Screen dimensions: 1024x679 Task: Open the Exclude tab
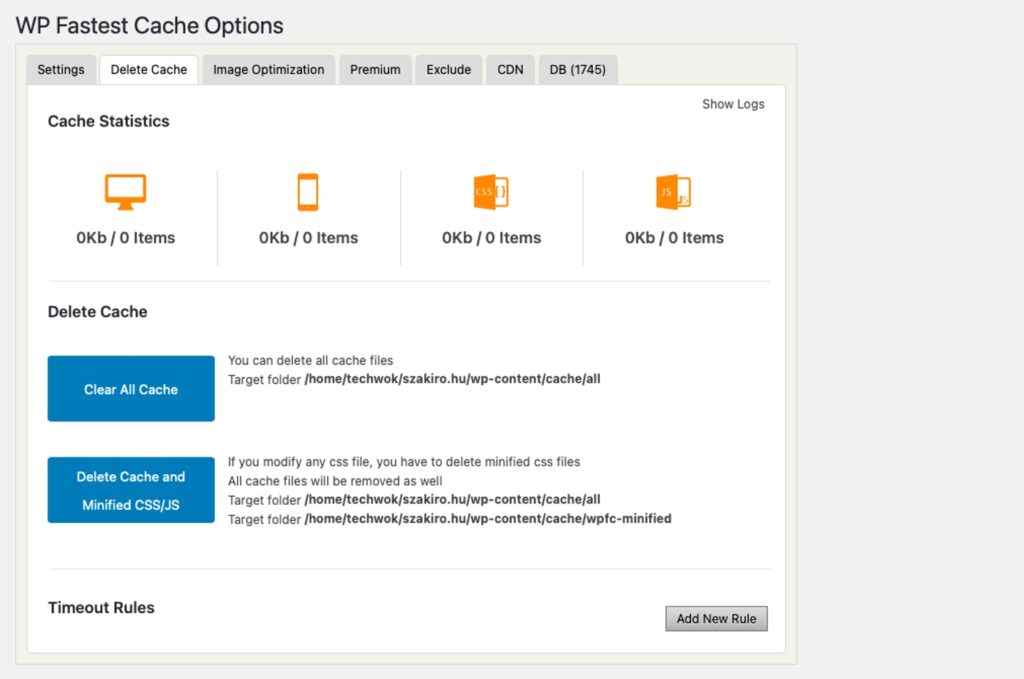coord(448,70)
